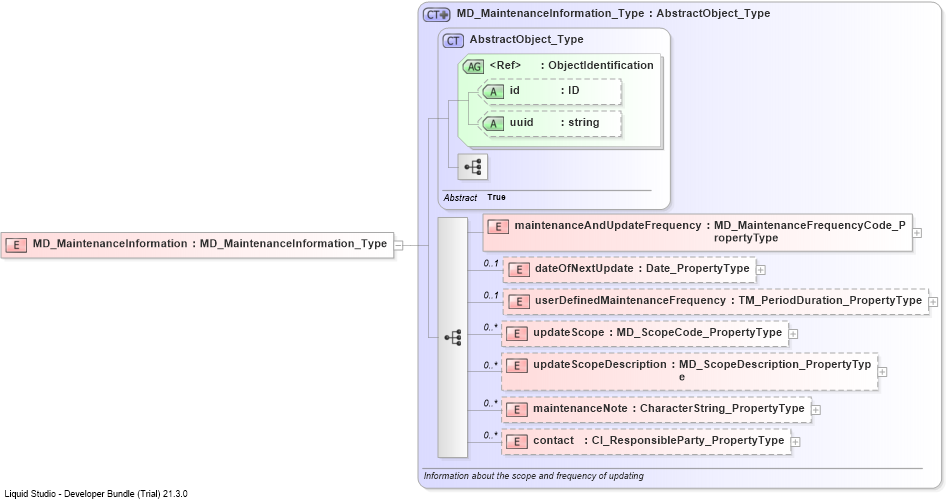Screen dimensions: 946x499
Task: Select updateScopeDescription element text
Action: pos(702,370)
